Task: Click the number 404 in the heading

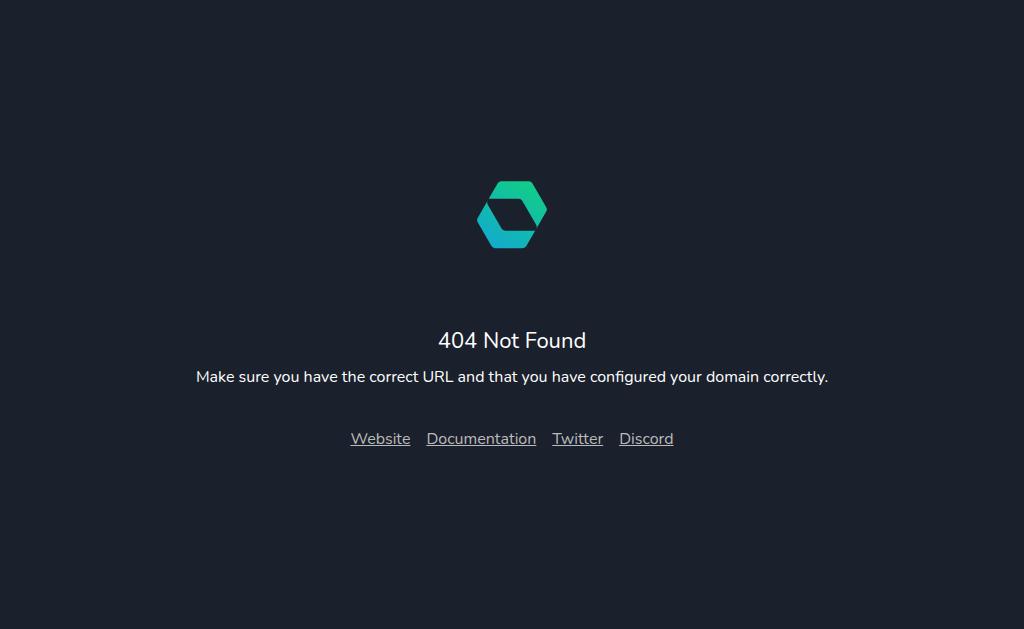Action: click(458, 340)
